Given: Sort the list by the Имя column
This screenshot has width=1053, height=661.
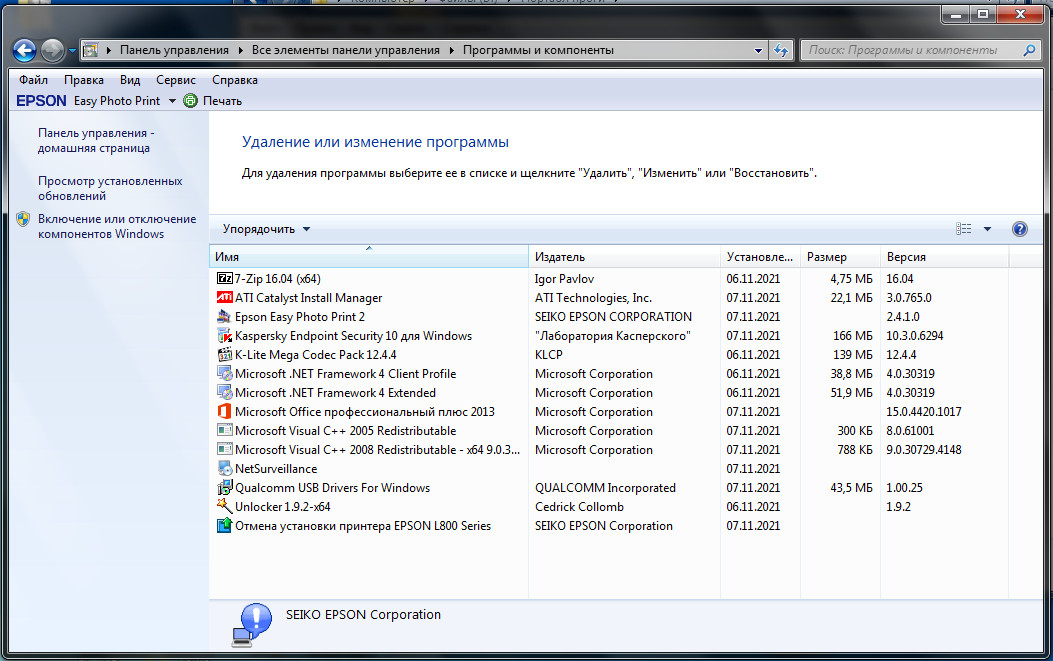Looking at the screenshot, I should [369, 257].
